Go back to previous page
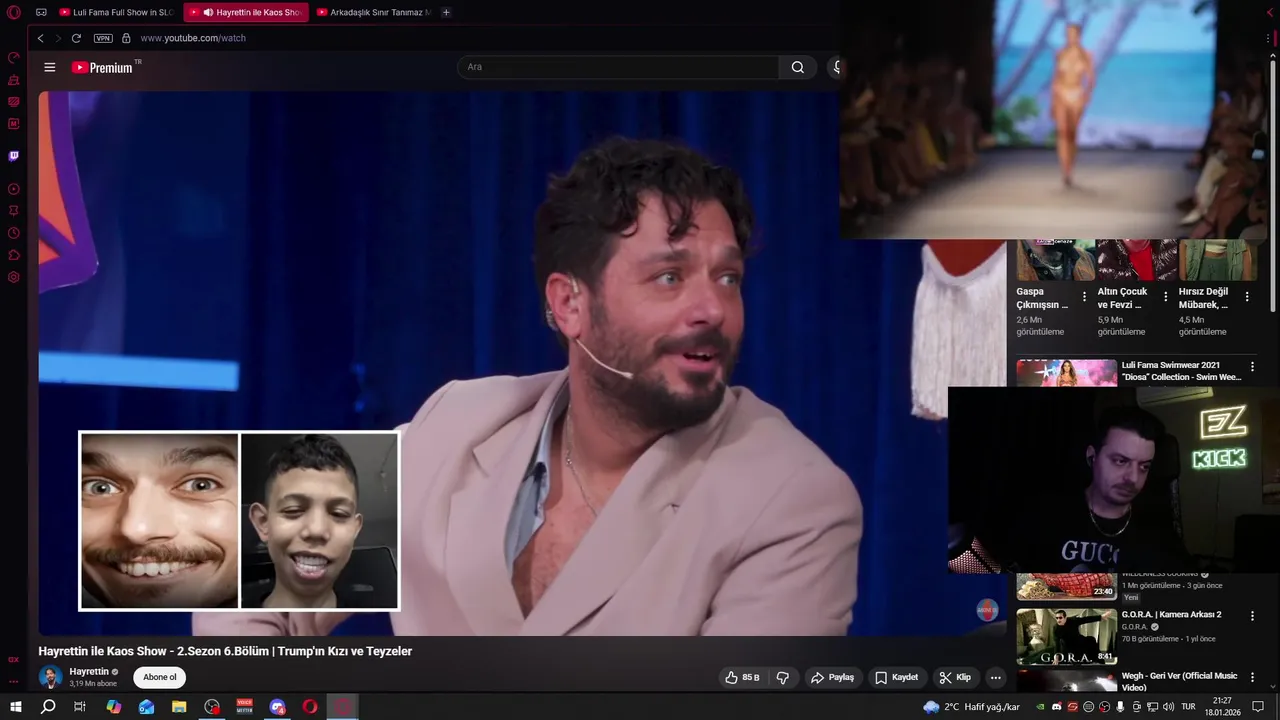 click(40, 38)
